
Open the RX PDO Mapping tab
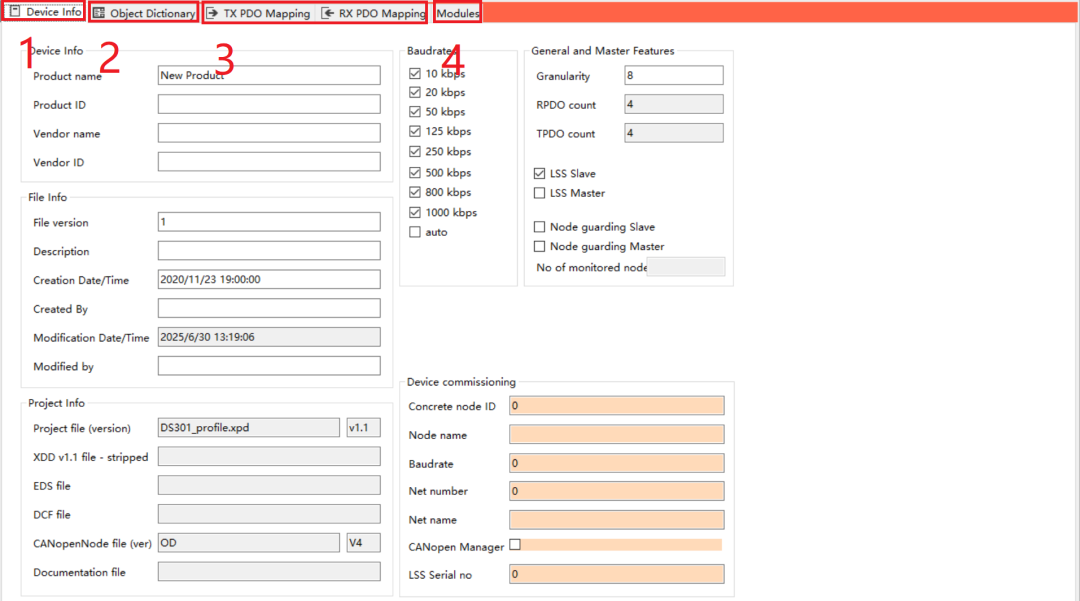coord(373,14)
